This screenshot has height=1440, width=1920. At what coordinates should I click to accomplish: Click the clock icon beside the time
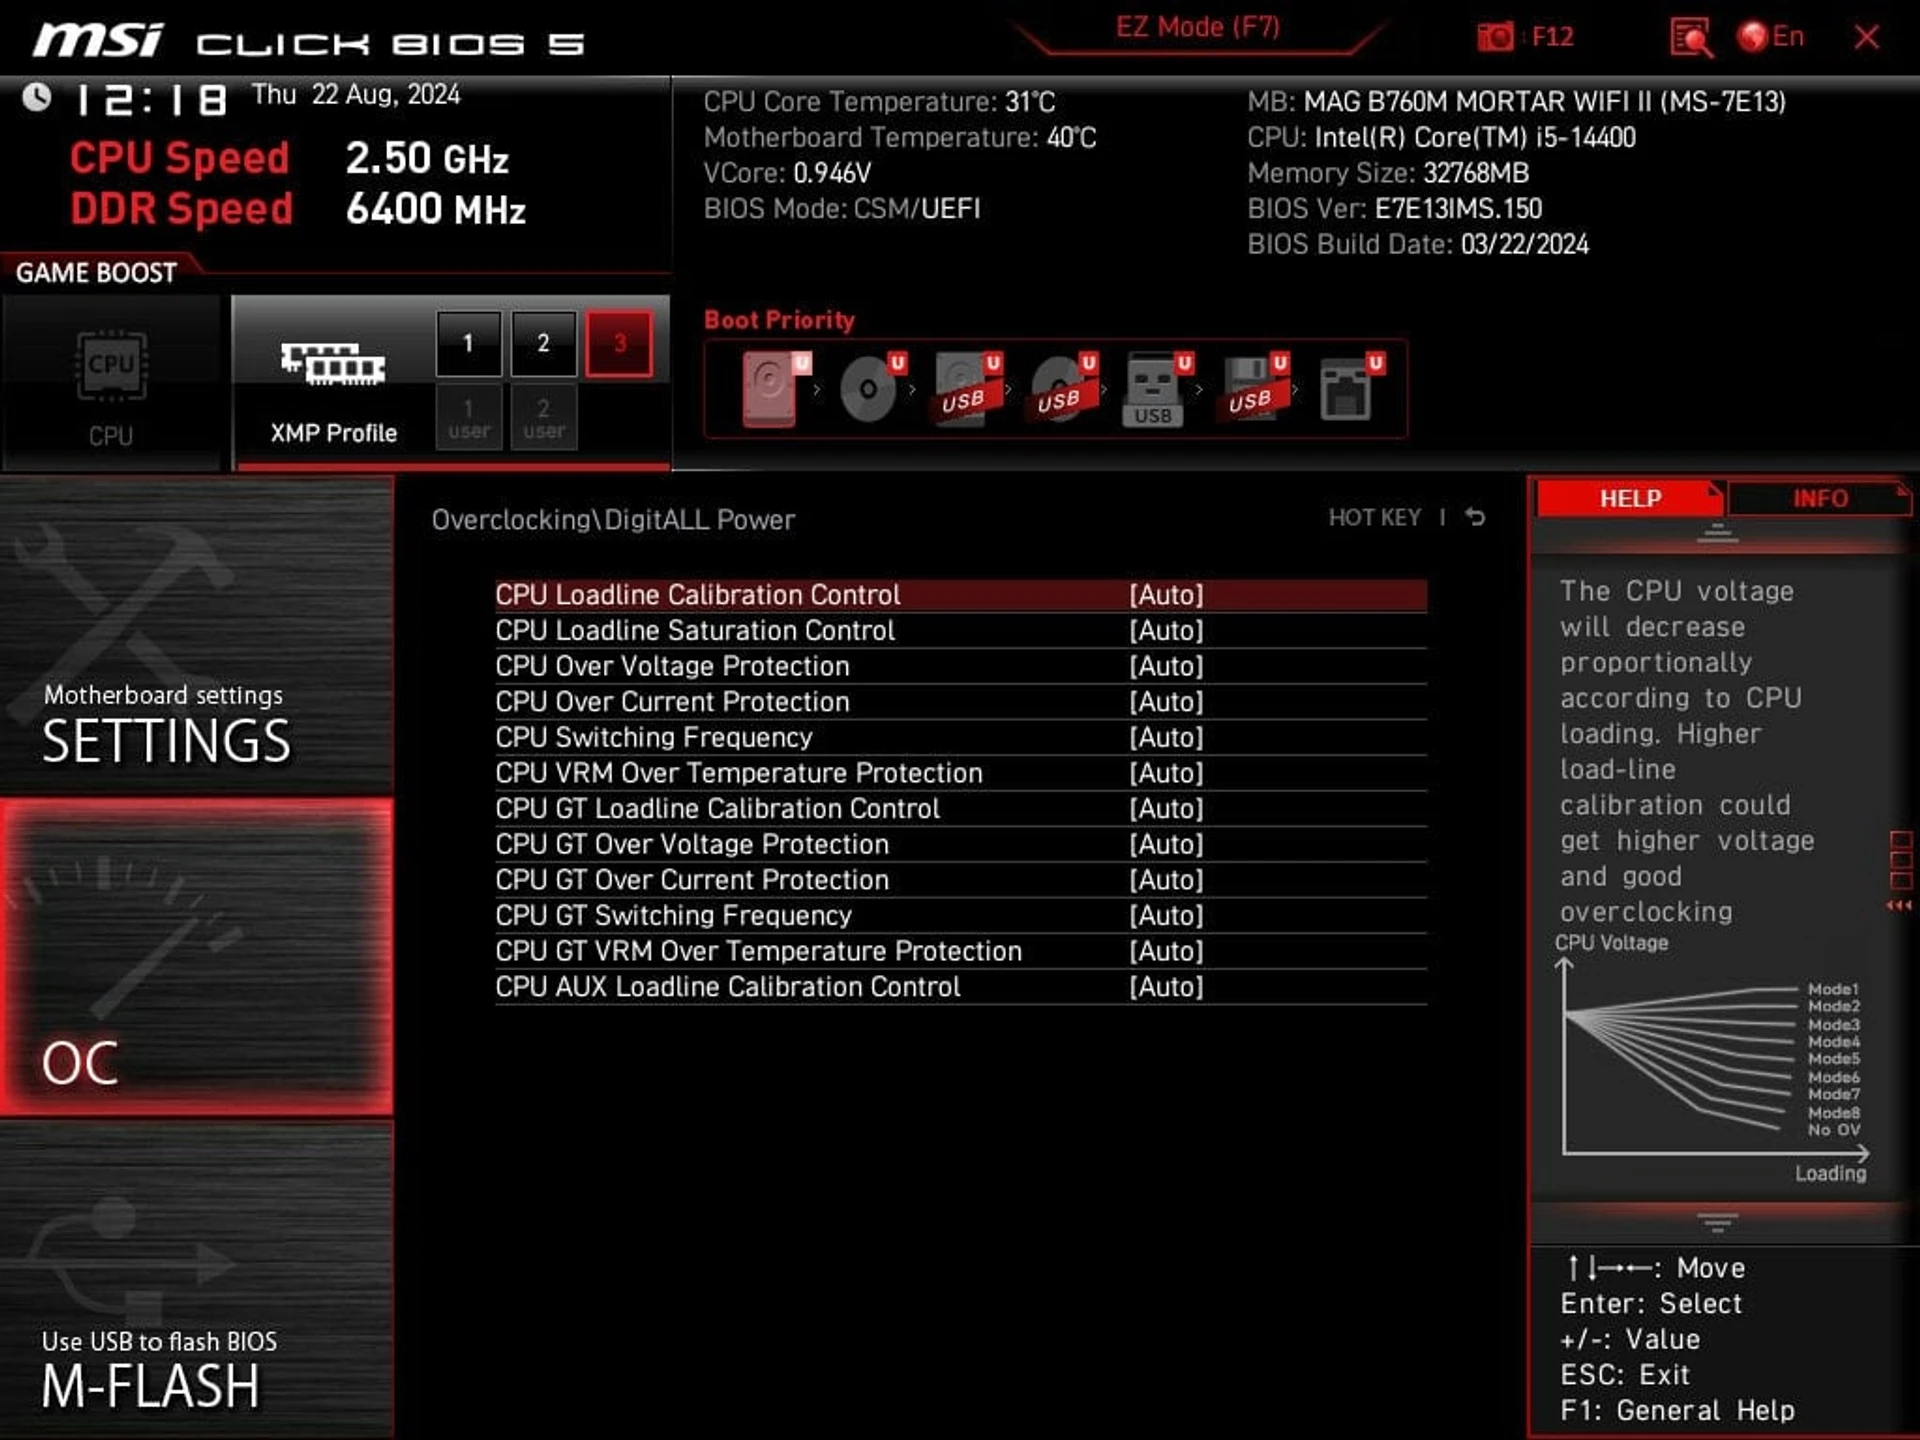coord(37,97)
